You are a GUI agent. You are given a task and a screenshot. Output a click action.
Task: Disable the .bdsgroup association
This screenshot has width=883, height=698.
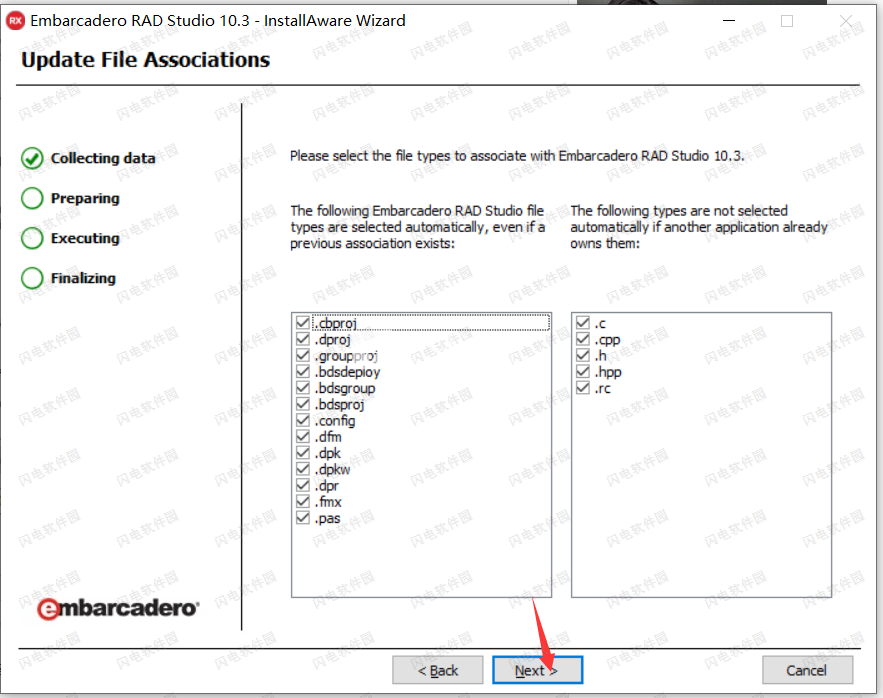point(303,388)
